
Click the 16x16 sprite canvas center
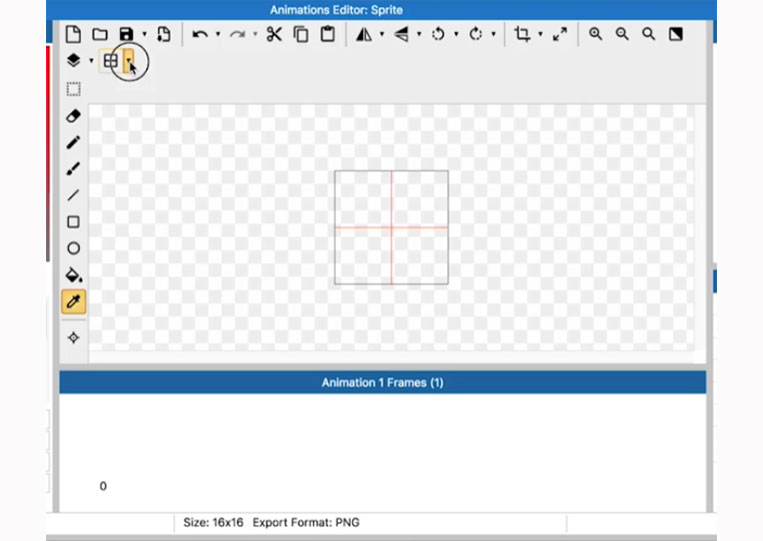[x=391, y=227]
